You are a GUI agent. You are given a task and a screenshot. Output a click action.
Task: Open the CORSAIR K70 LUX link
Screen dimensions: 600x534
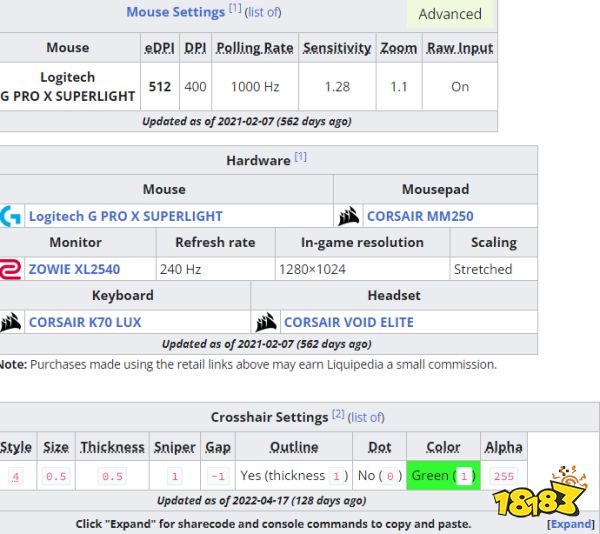85,322
